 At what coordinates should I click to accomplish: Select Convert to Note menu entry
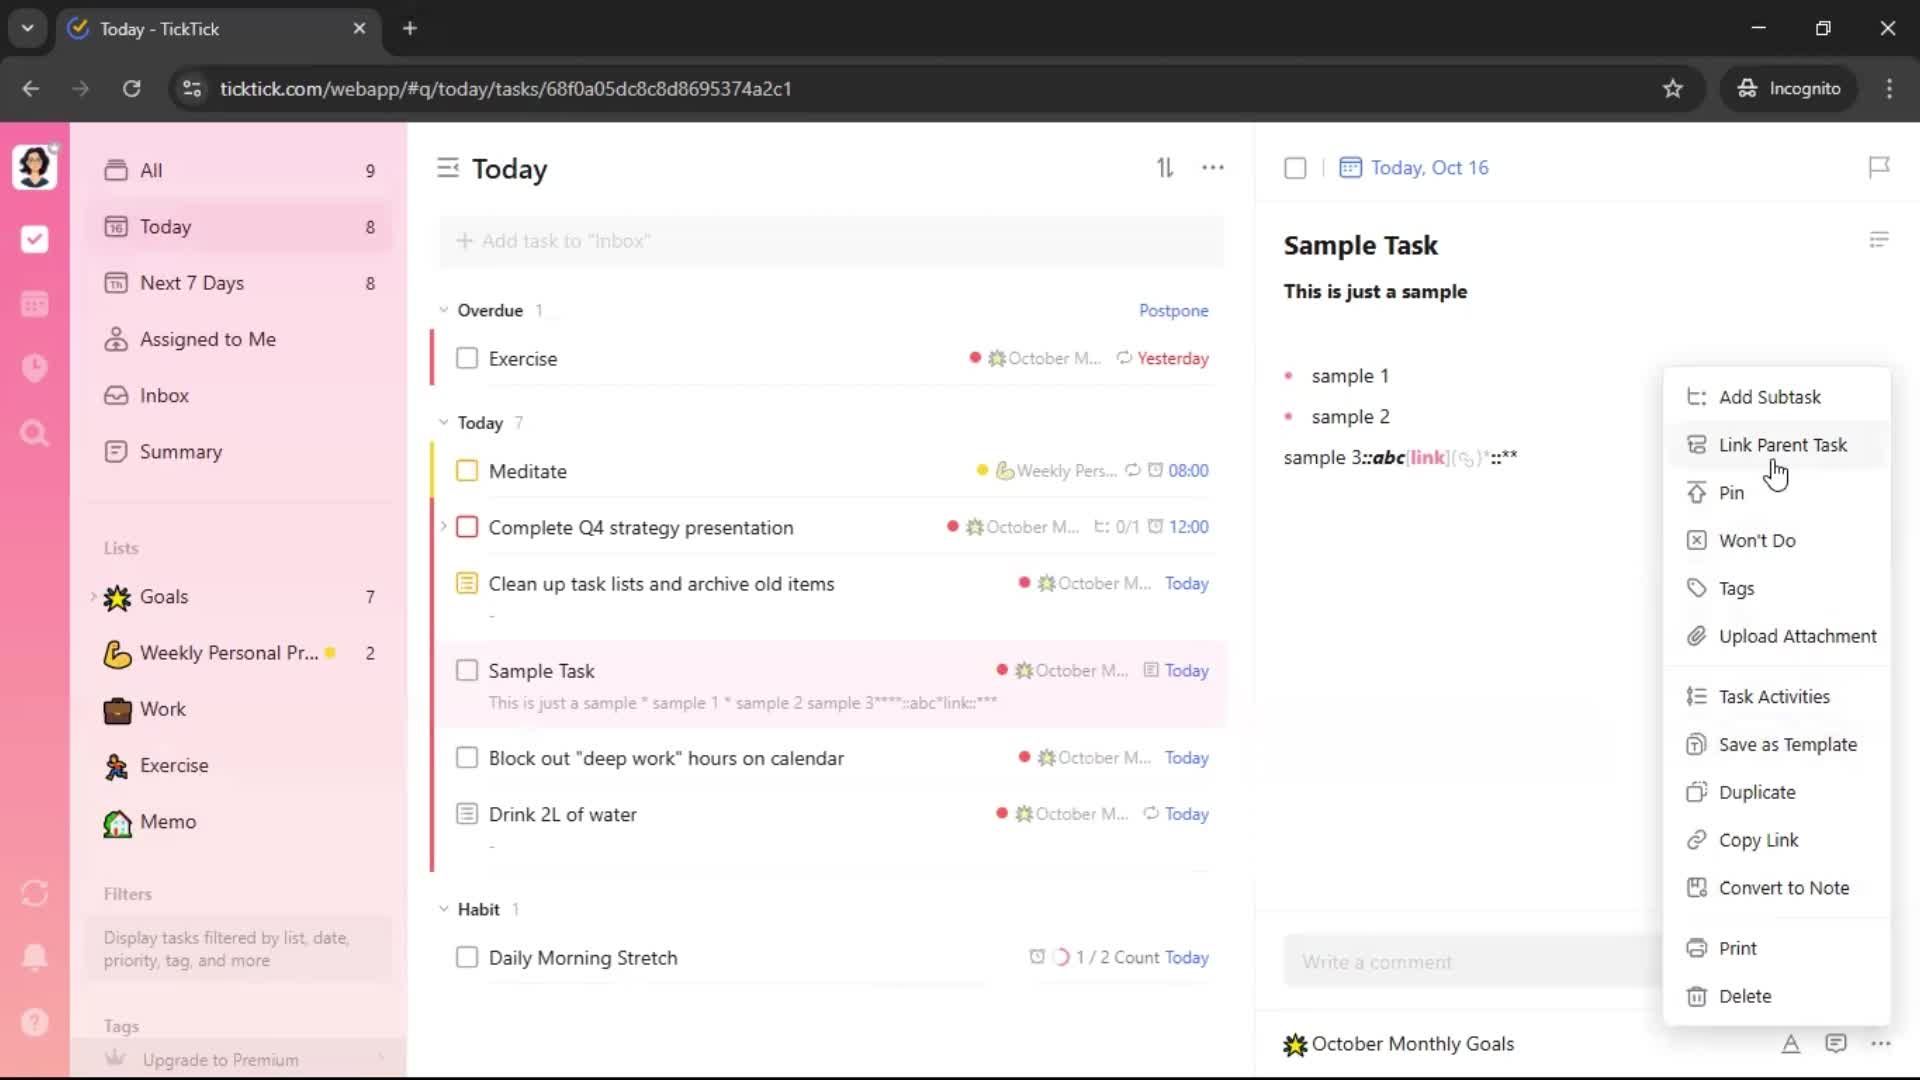1783,888
